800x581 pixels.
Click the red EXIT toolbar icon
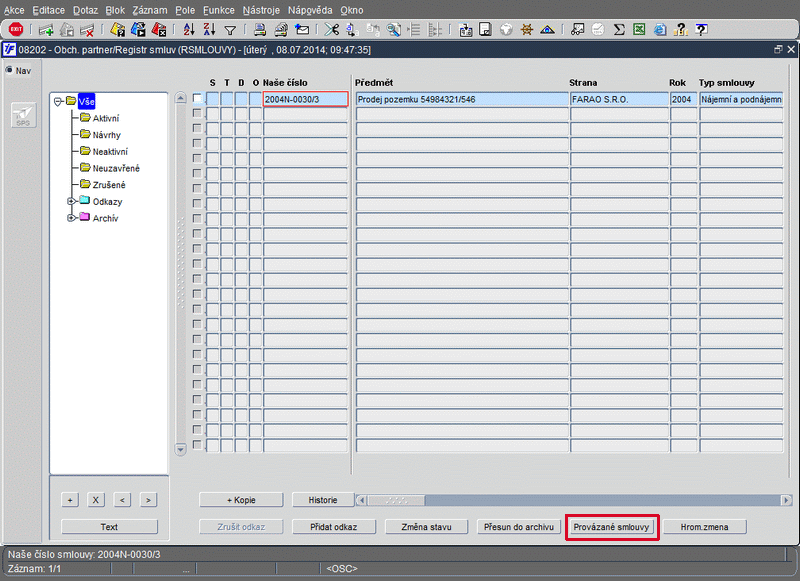[16, 30]
